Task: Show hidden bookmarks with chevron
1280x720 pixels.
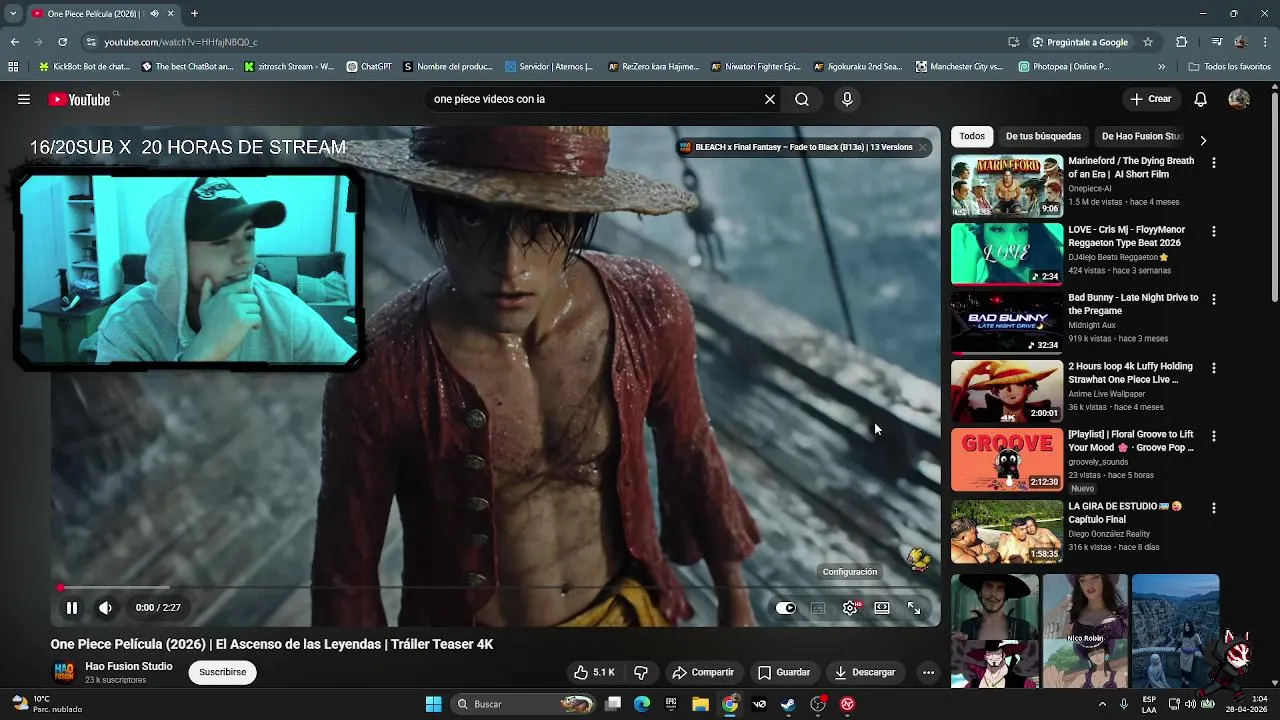Action: tap(1161, 67)
